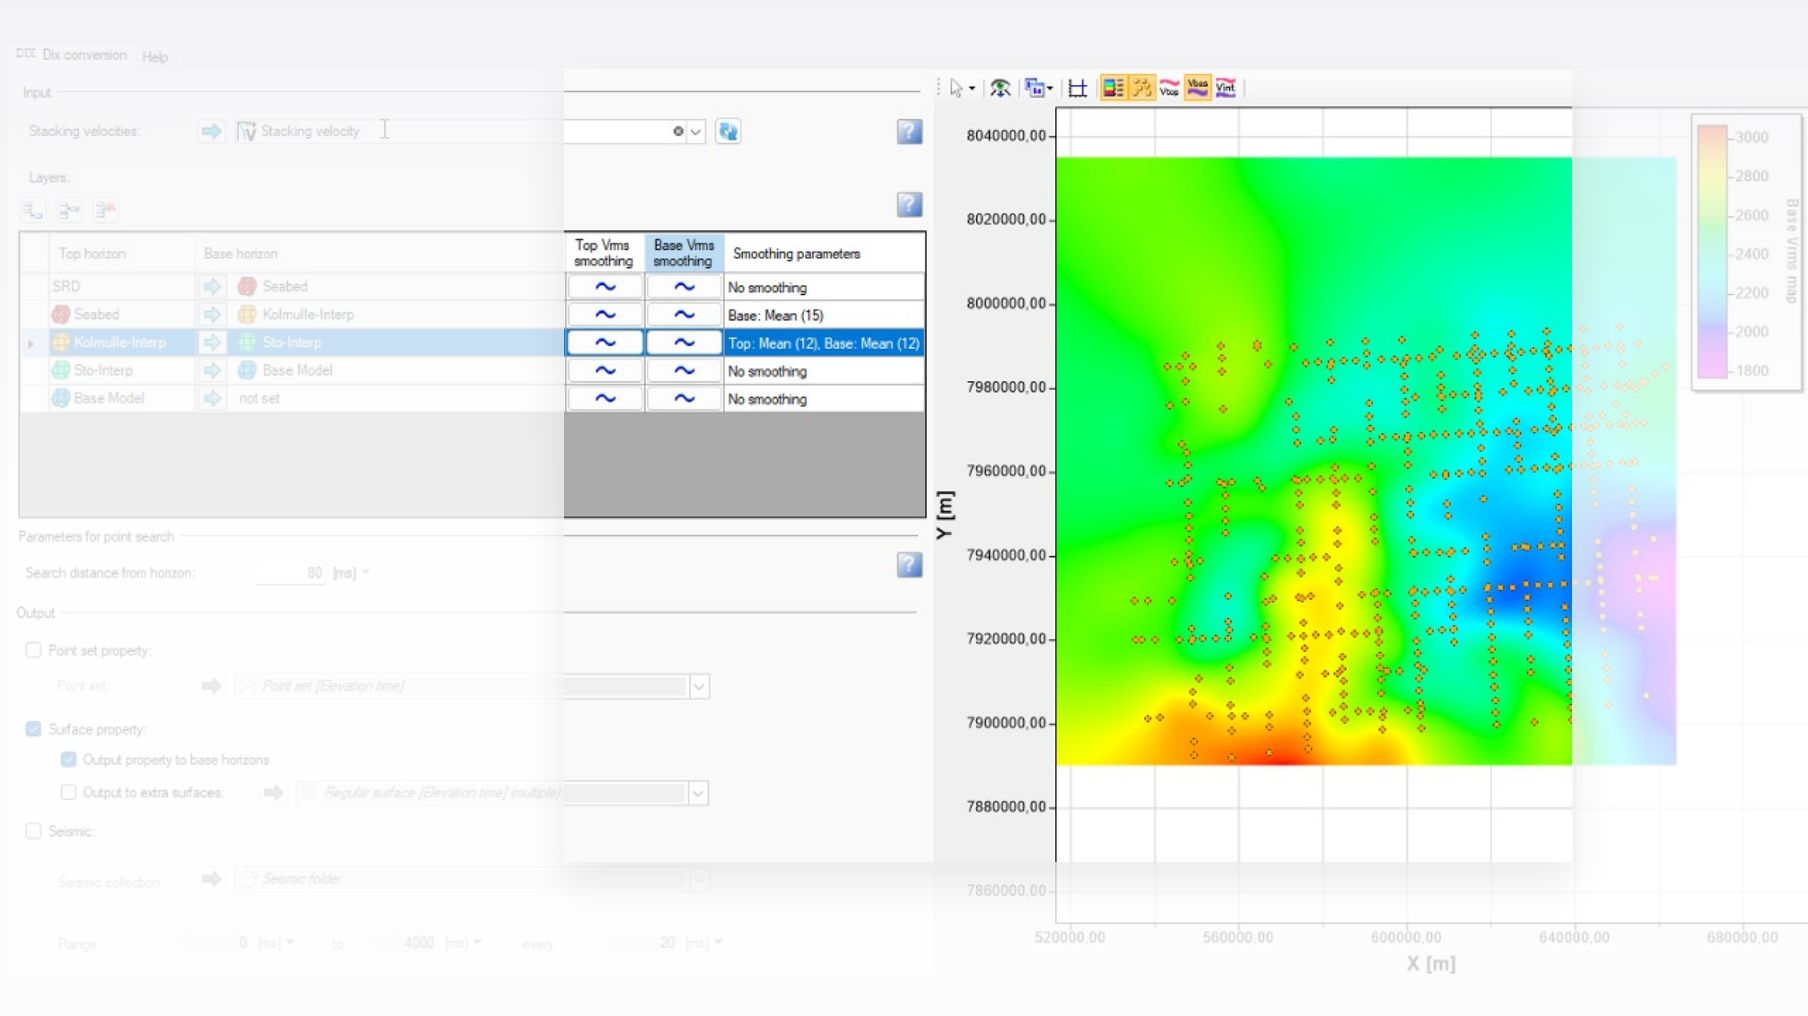Select 'Top: Mean (12), Base: Mean (12)' cell
This screenshot has width=1808, height=1016.
coord(824,343)
